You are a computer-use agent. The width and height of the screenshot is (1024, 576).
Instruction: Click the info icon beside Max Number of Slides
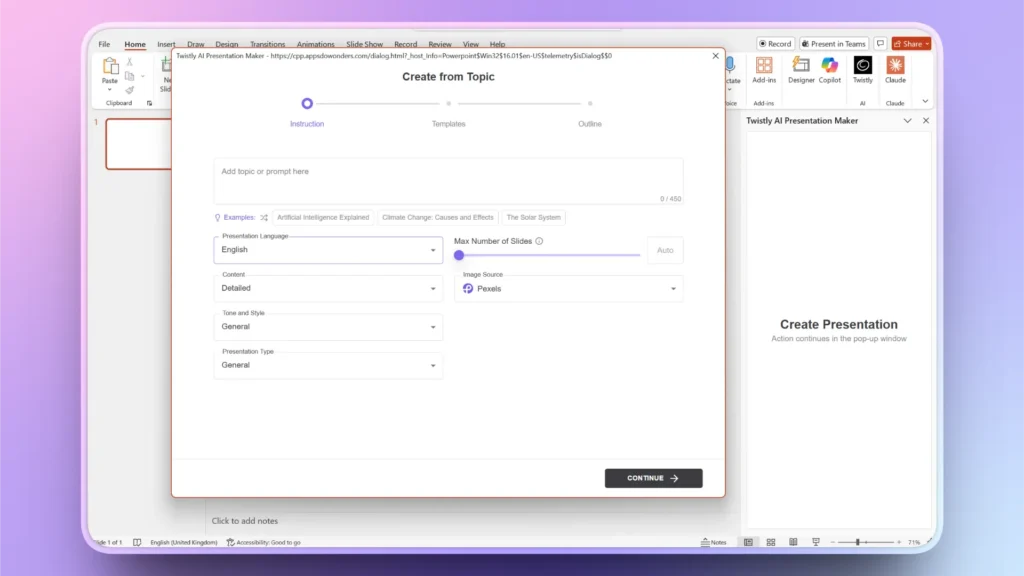(x=539, y=241)
